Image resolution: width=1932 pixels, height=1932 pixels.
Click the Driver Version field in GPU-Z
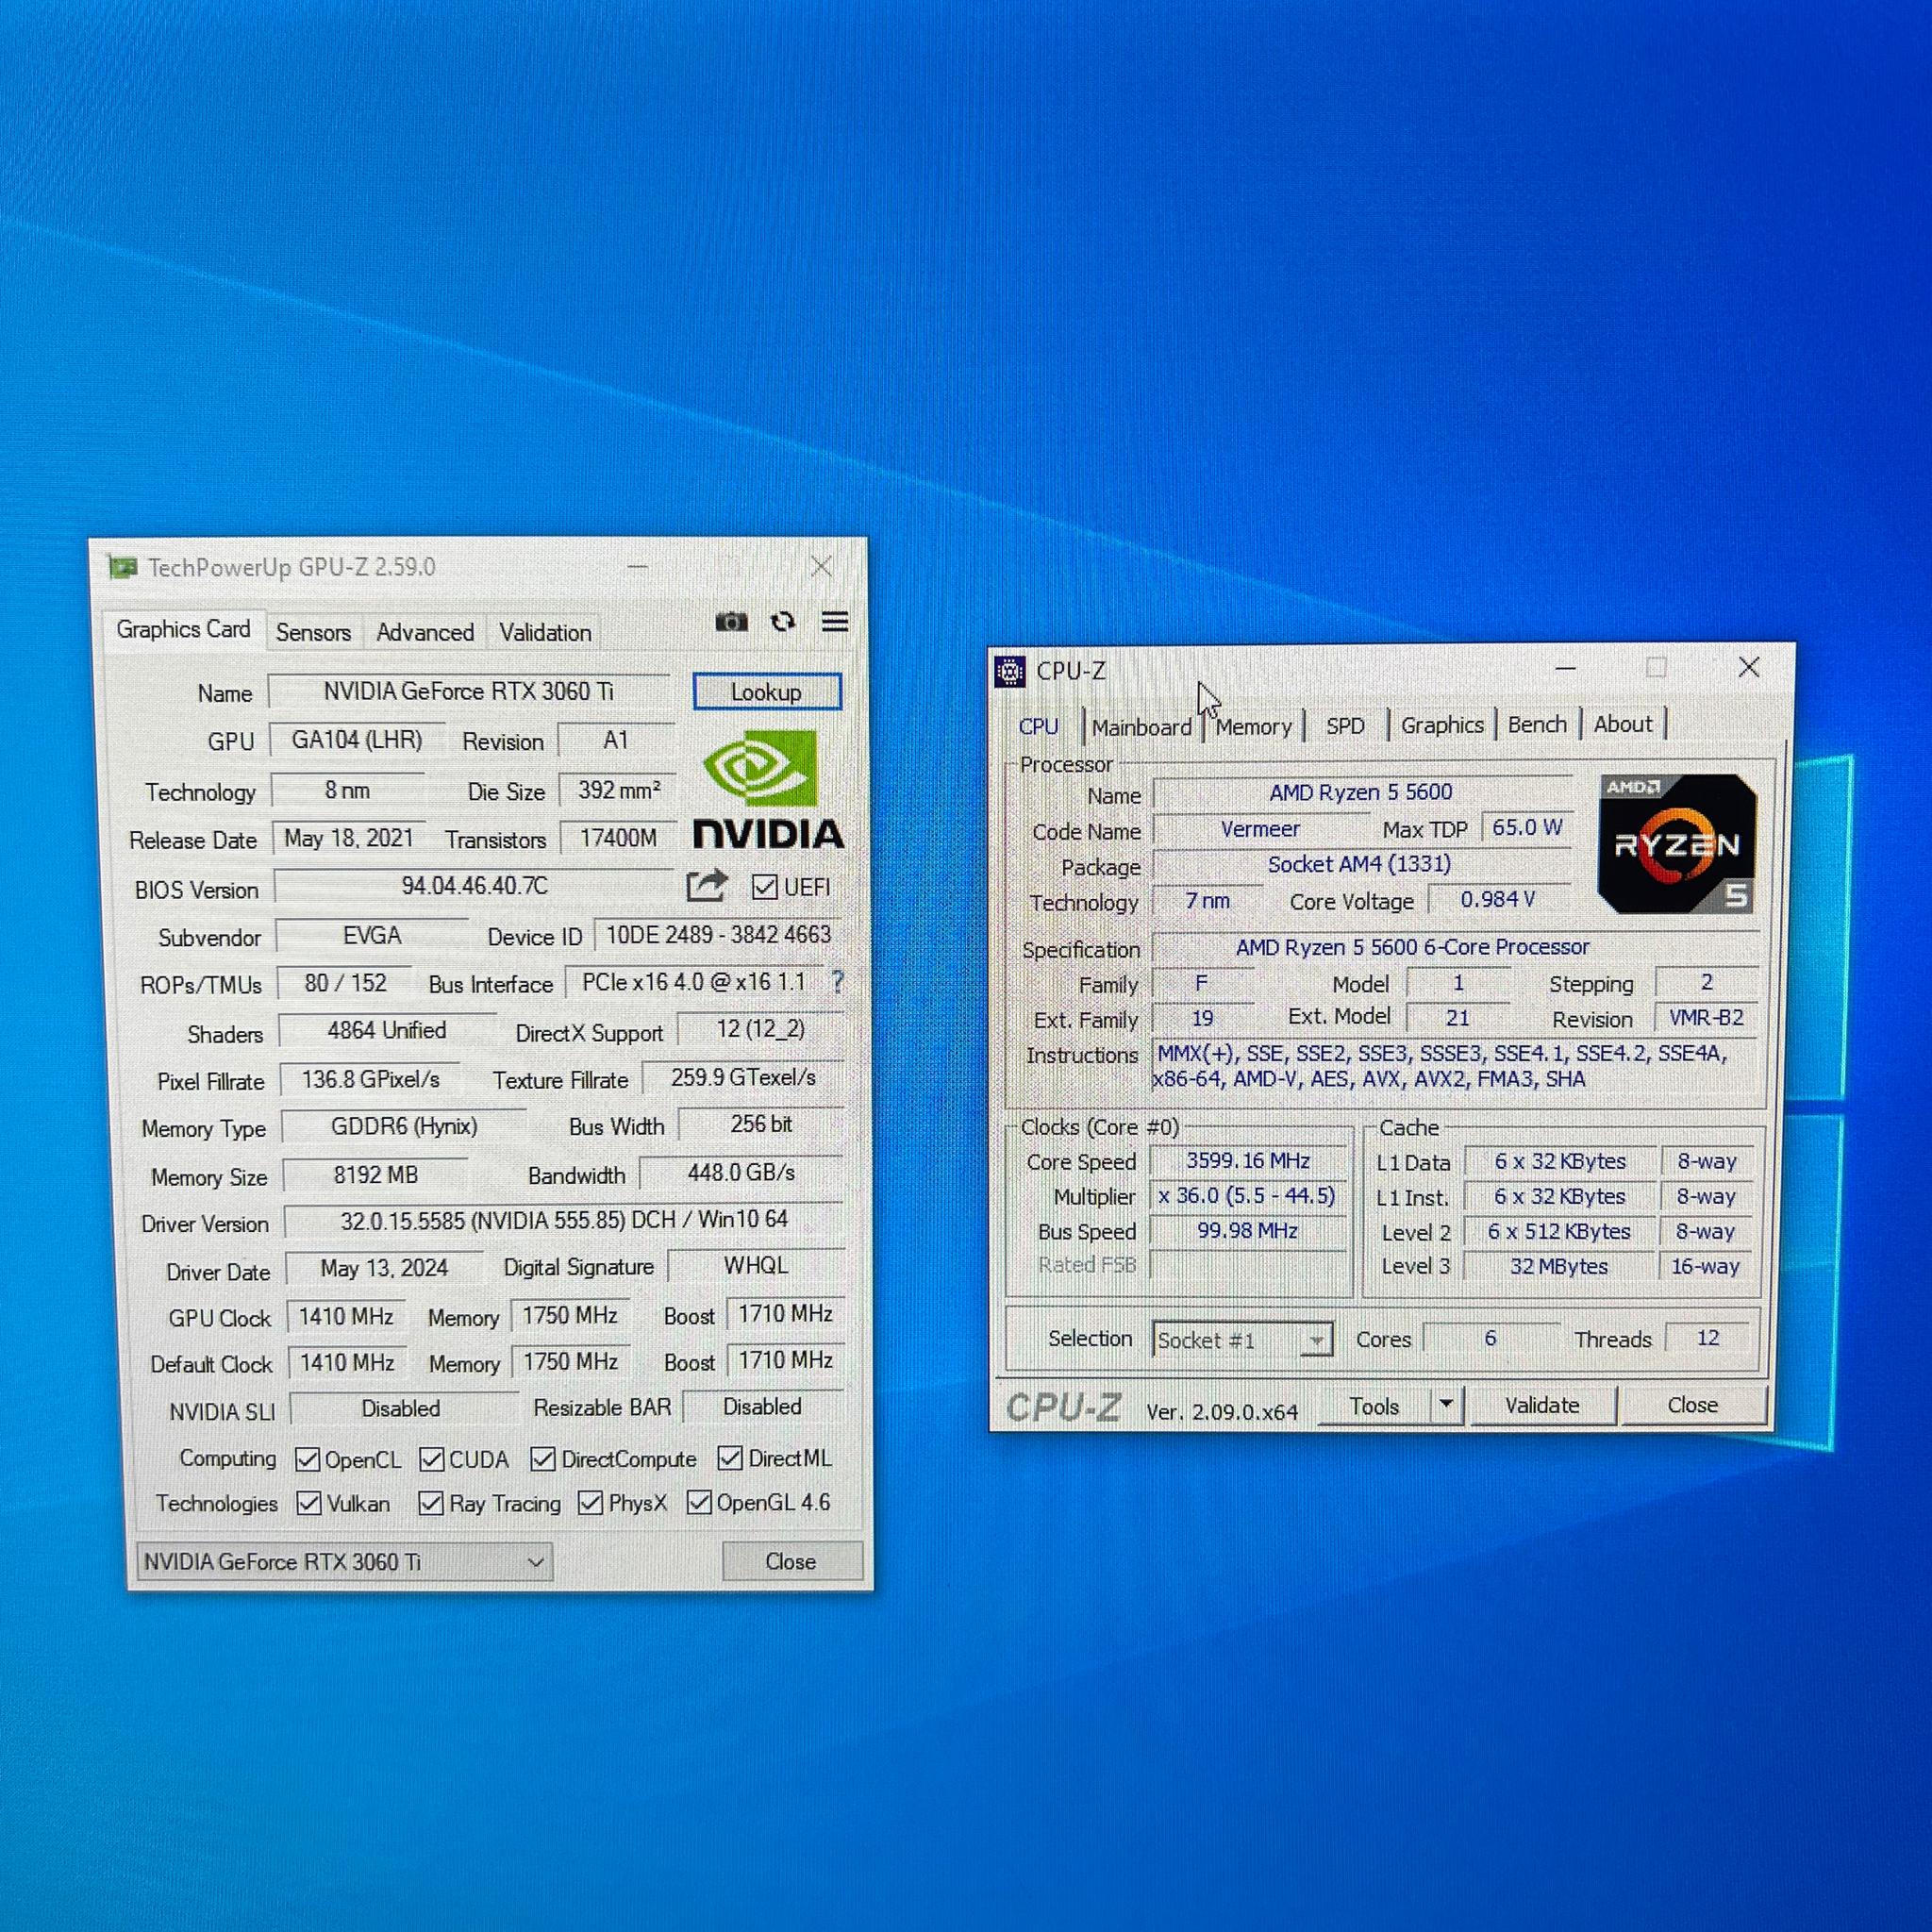[x=564, y=1220]
